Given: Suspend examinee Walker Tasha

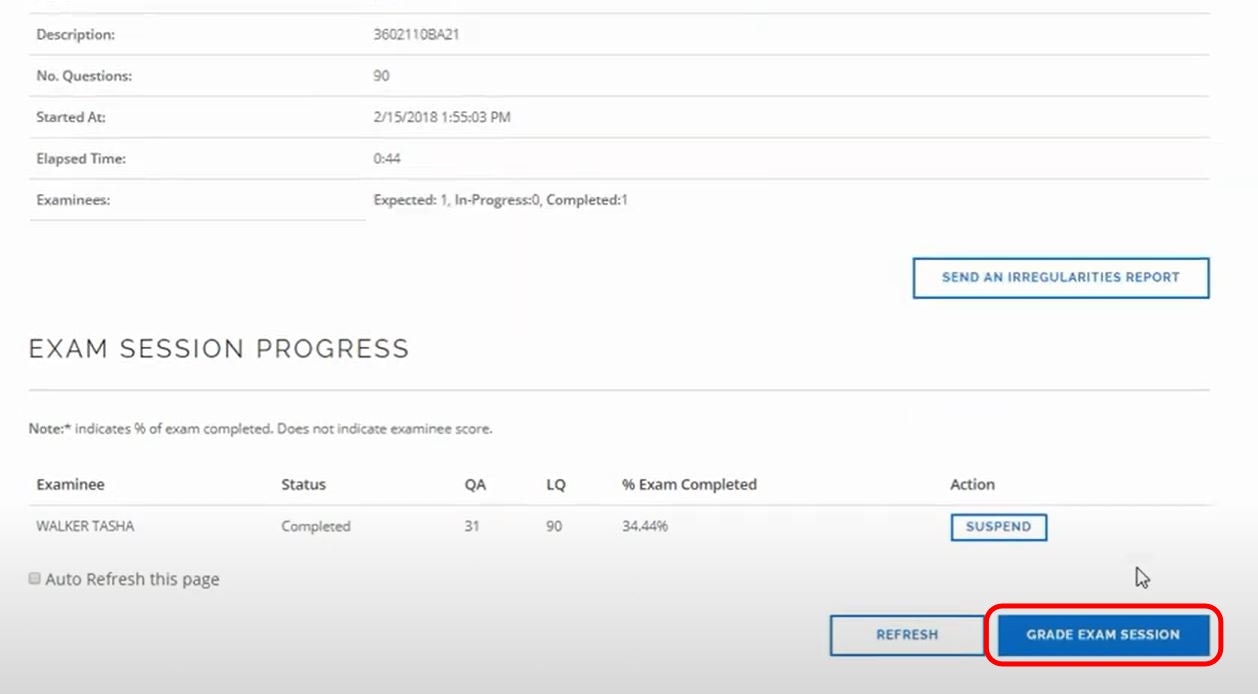Looking at the screenshot, I should coord(998,527).
